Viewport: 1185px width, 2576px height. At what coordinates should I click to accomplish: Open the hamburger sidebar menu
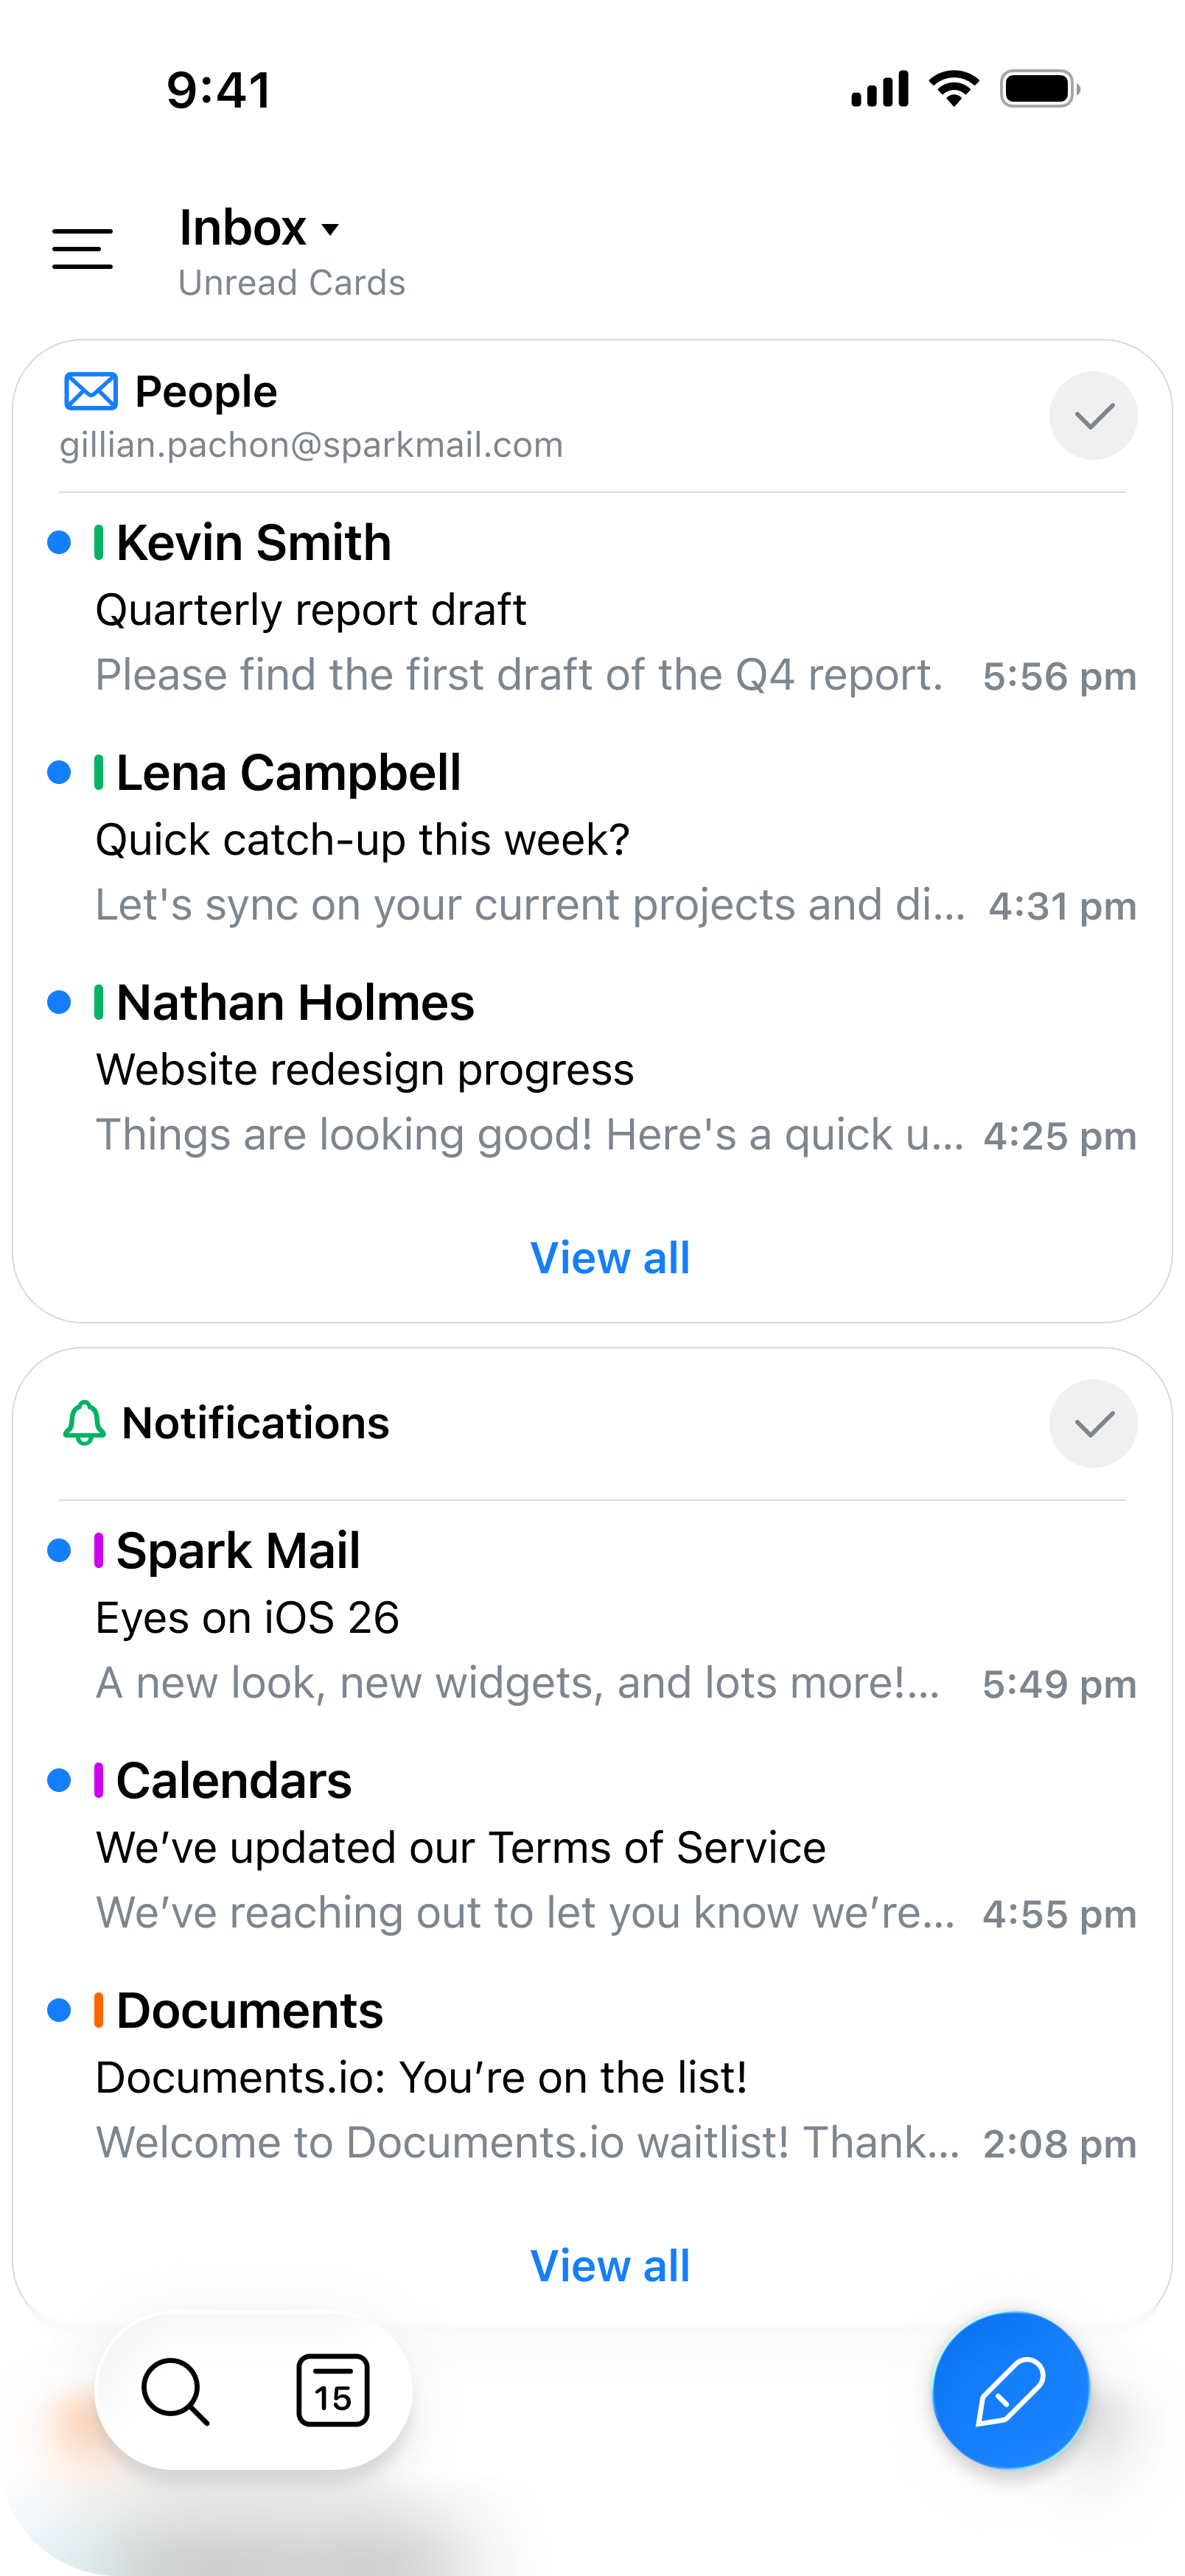pos(82,248)
